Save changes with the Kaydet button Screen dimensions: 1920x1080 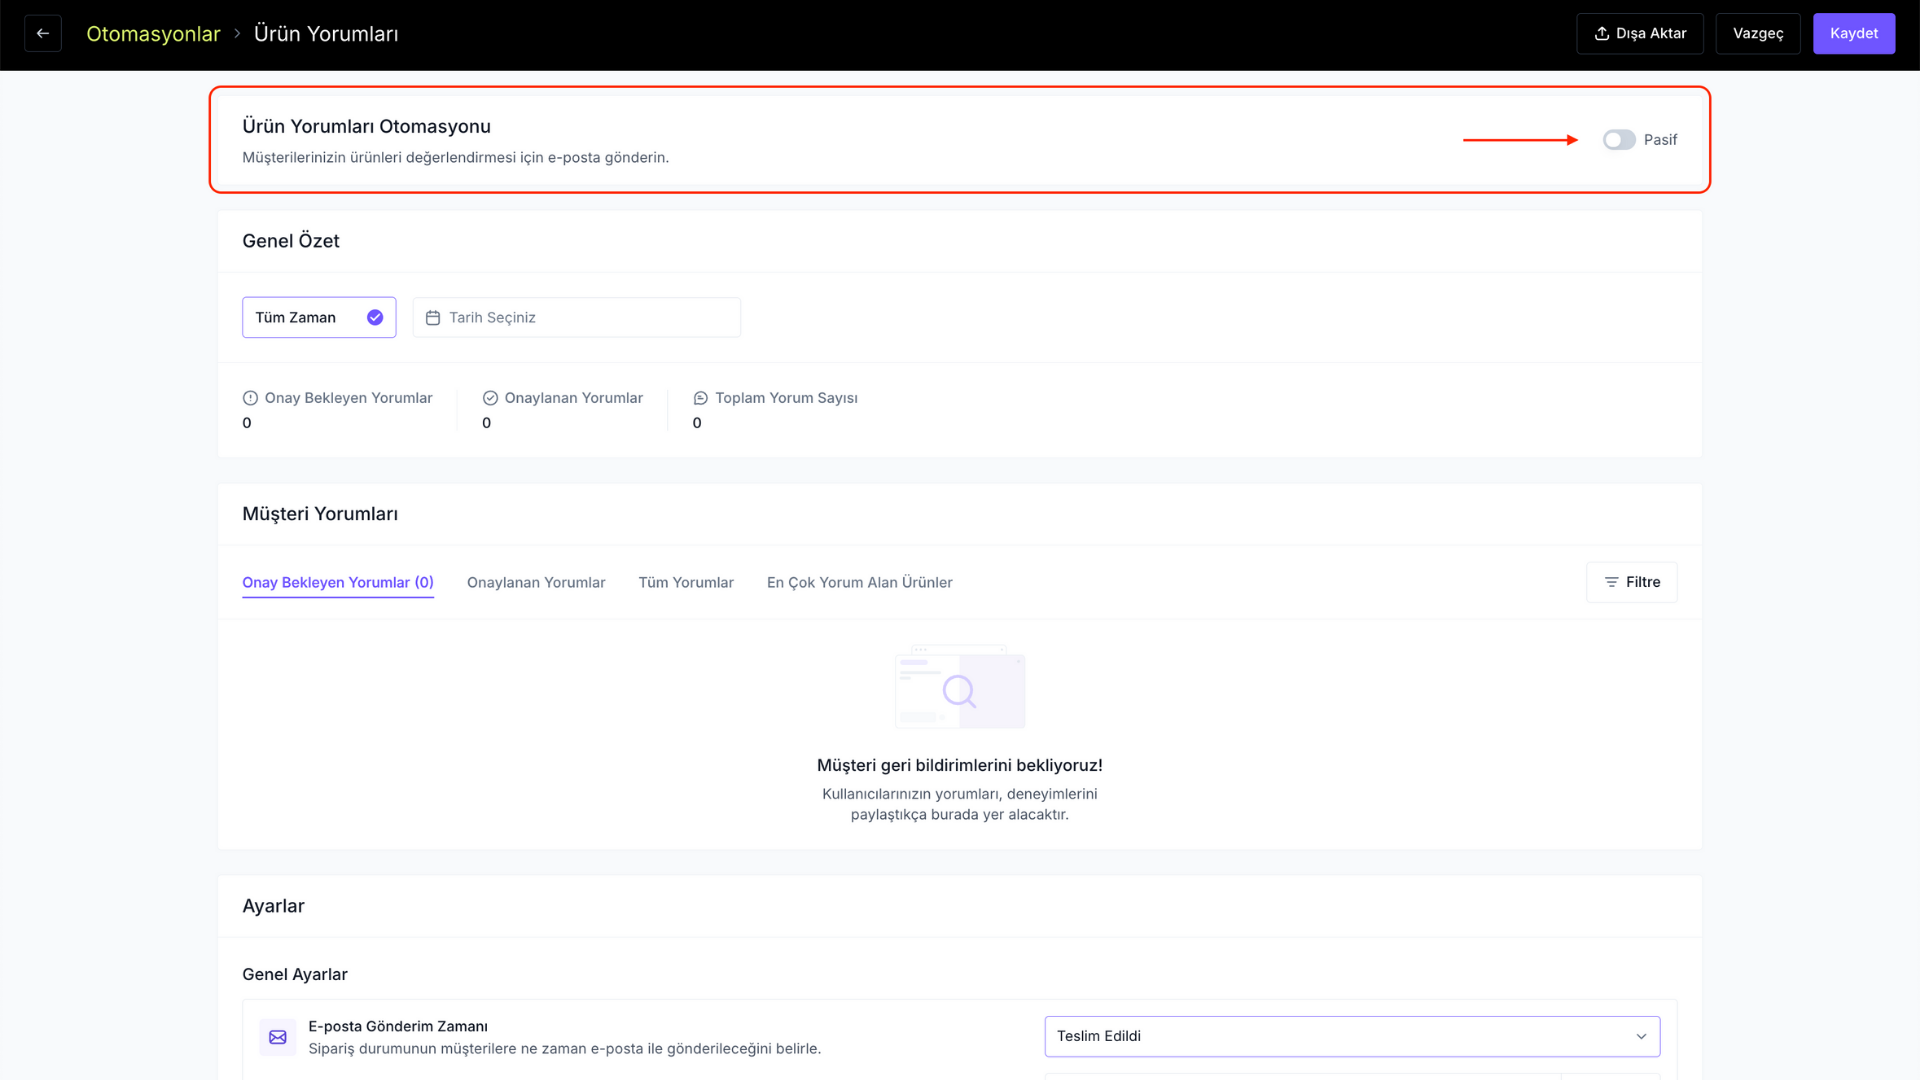click(x=1854, y=34)
